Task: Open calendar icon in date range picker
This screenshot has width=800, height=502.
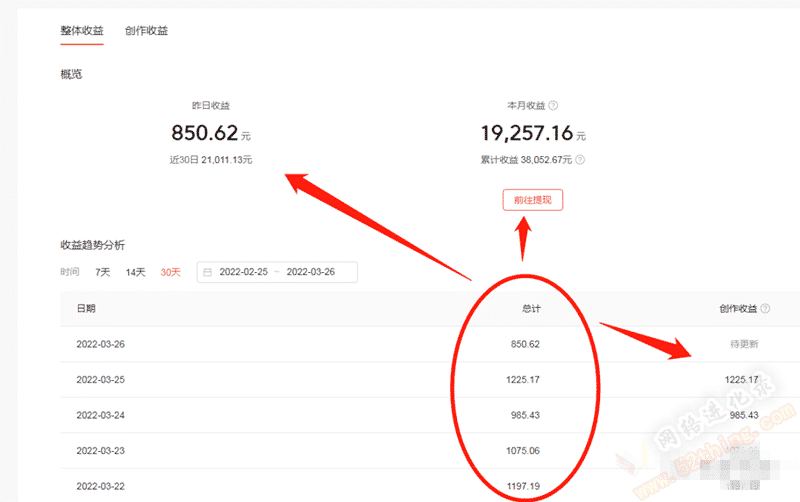Action: (x=208, y=272)
